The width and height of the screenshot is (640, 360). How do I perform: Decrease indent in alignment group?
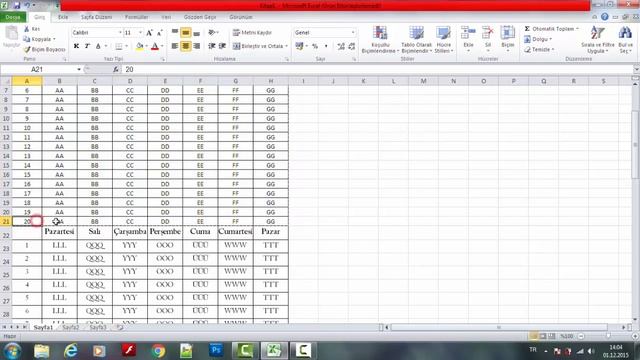pos(211,46)
